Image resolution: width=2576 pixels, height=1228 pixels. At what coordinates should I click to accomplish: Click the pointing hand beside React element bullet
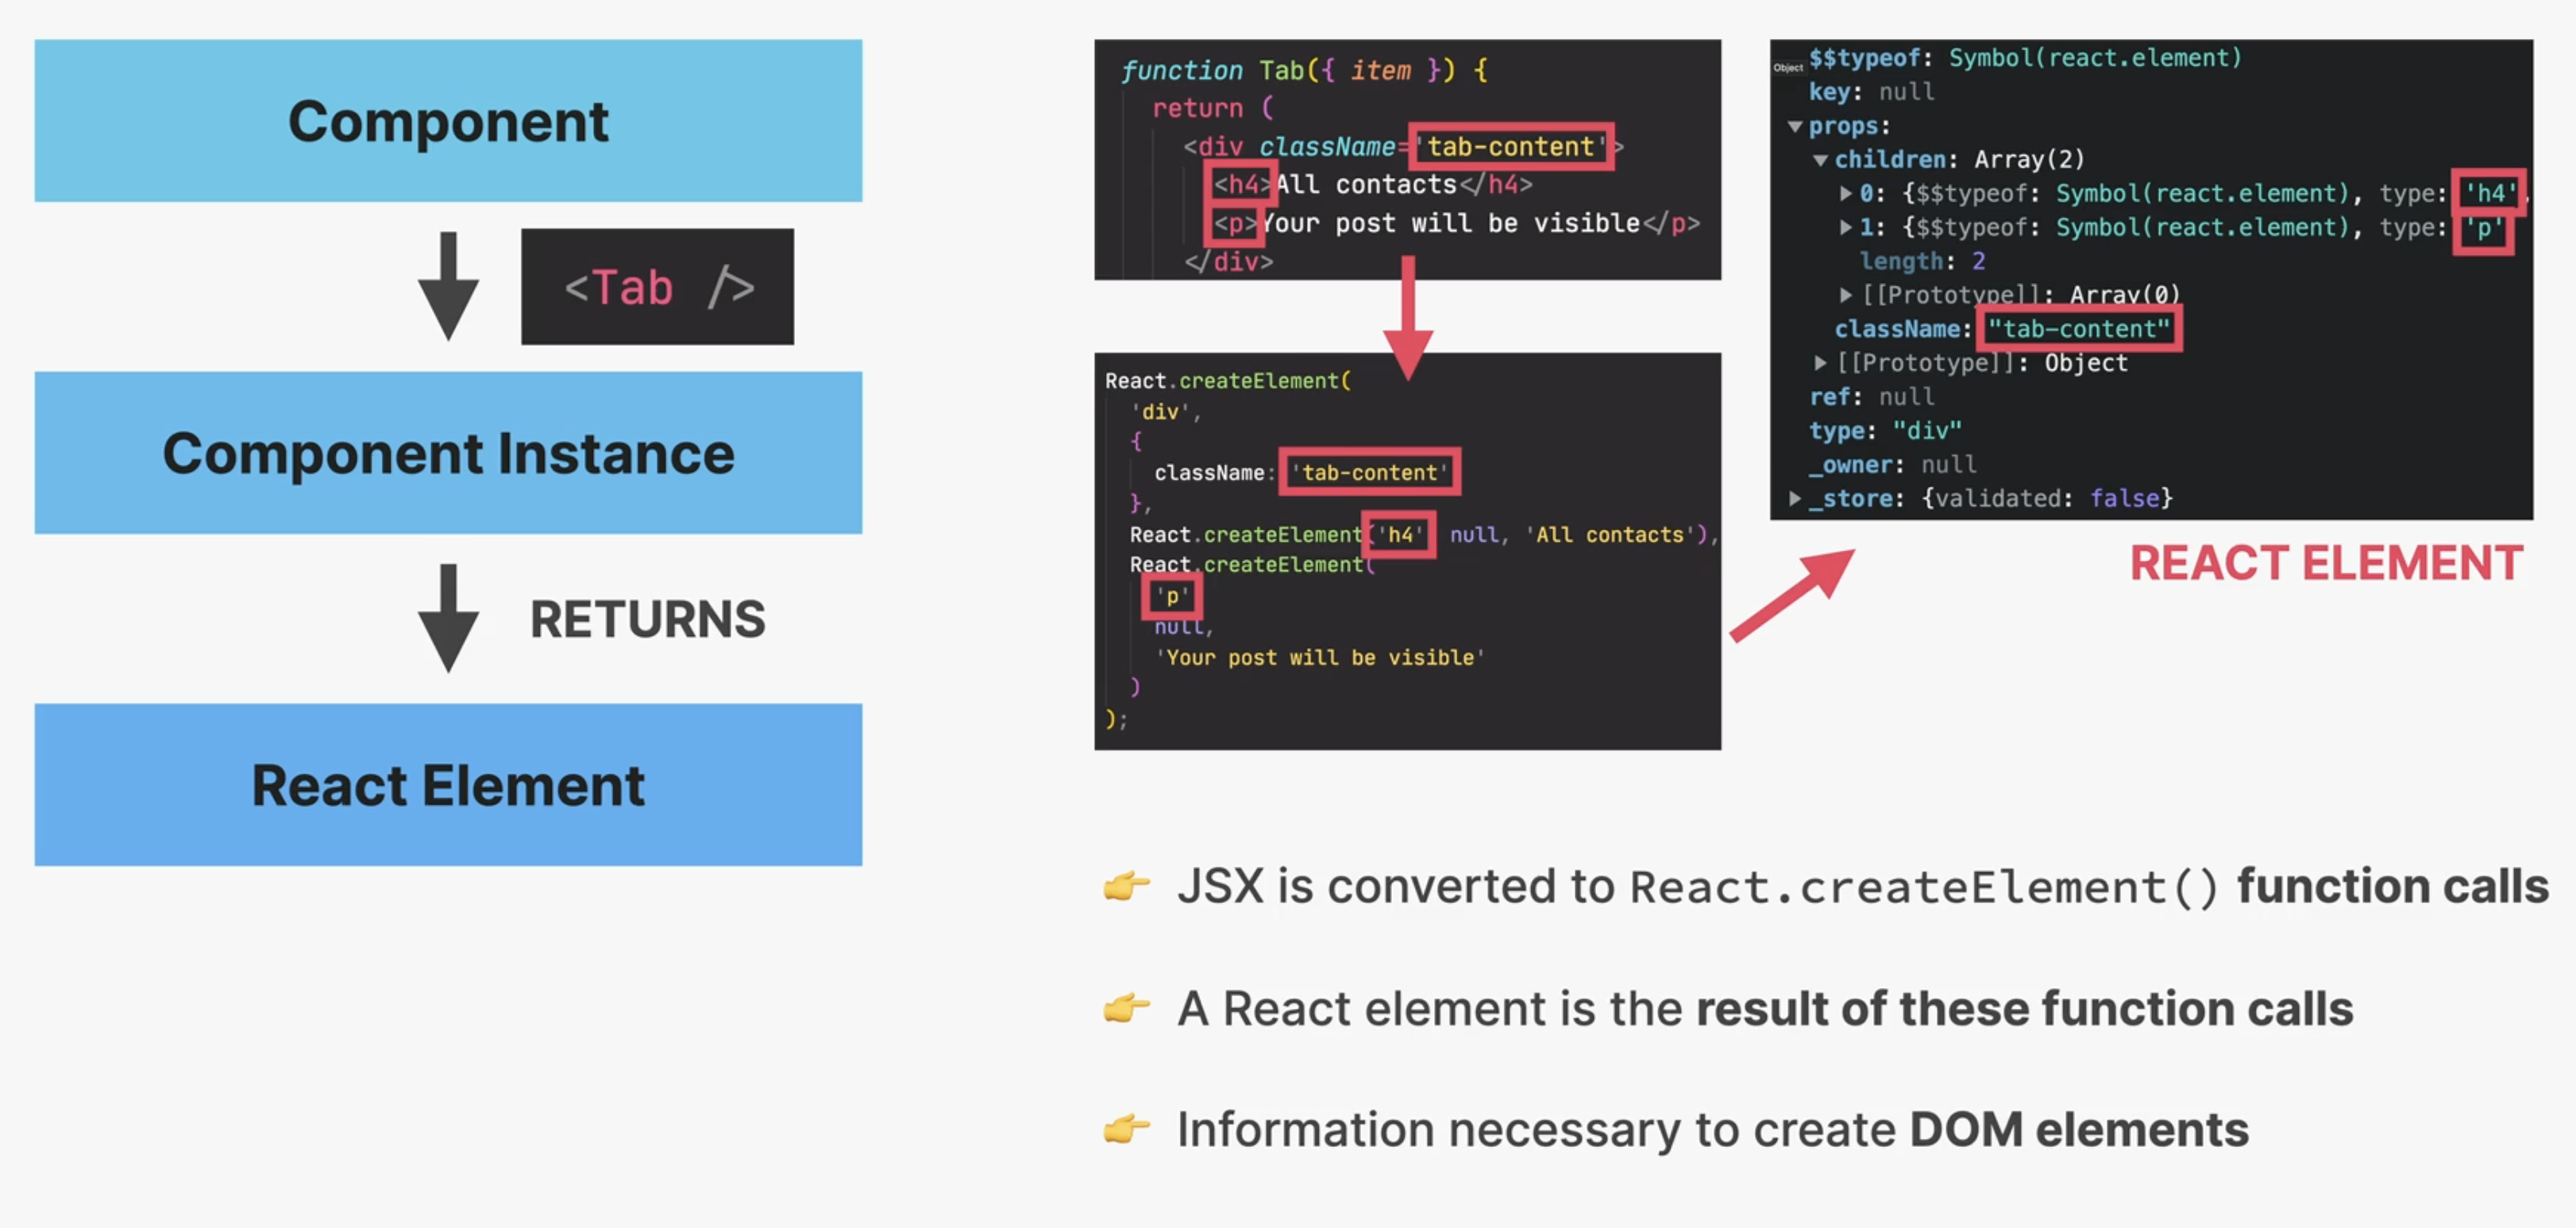1126,1008
